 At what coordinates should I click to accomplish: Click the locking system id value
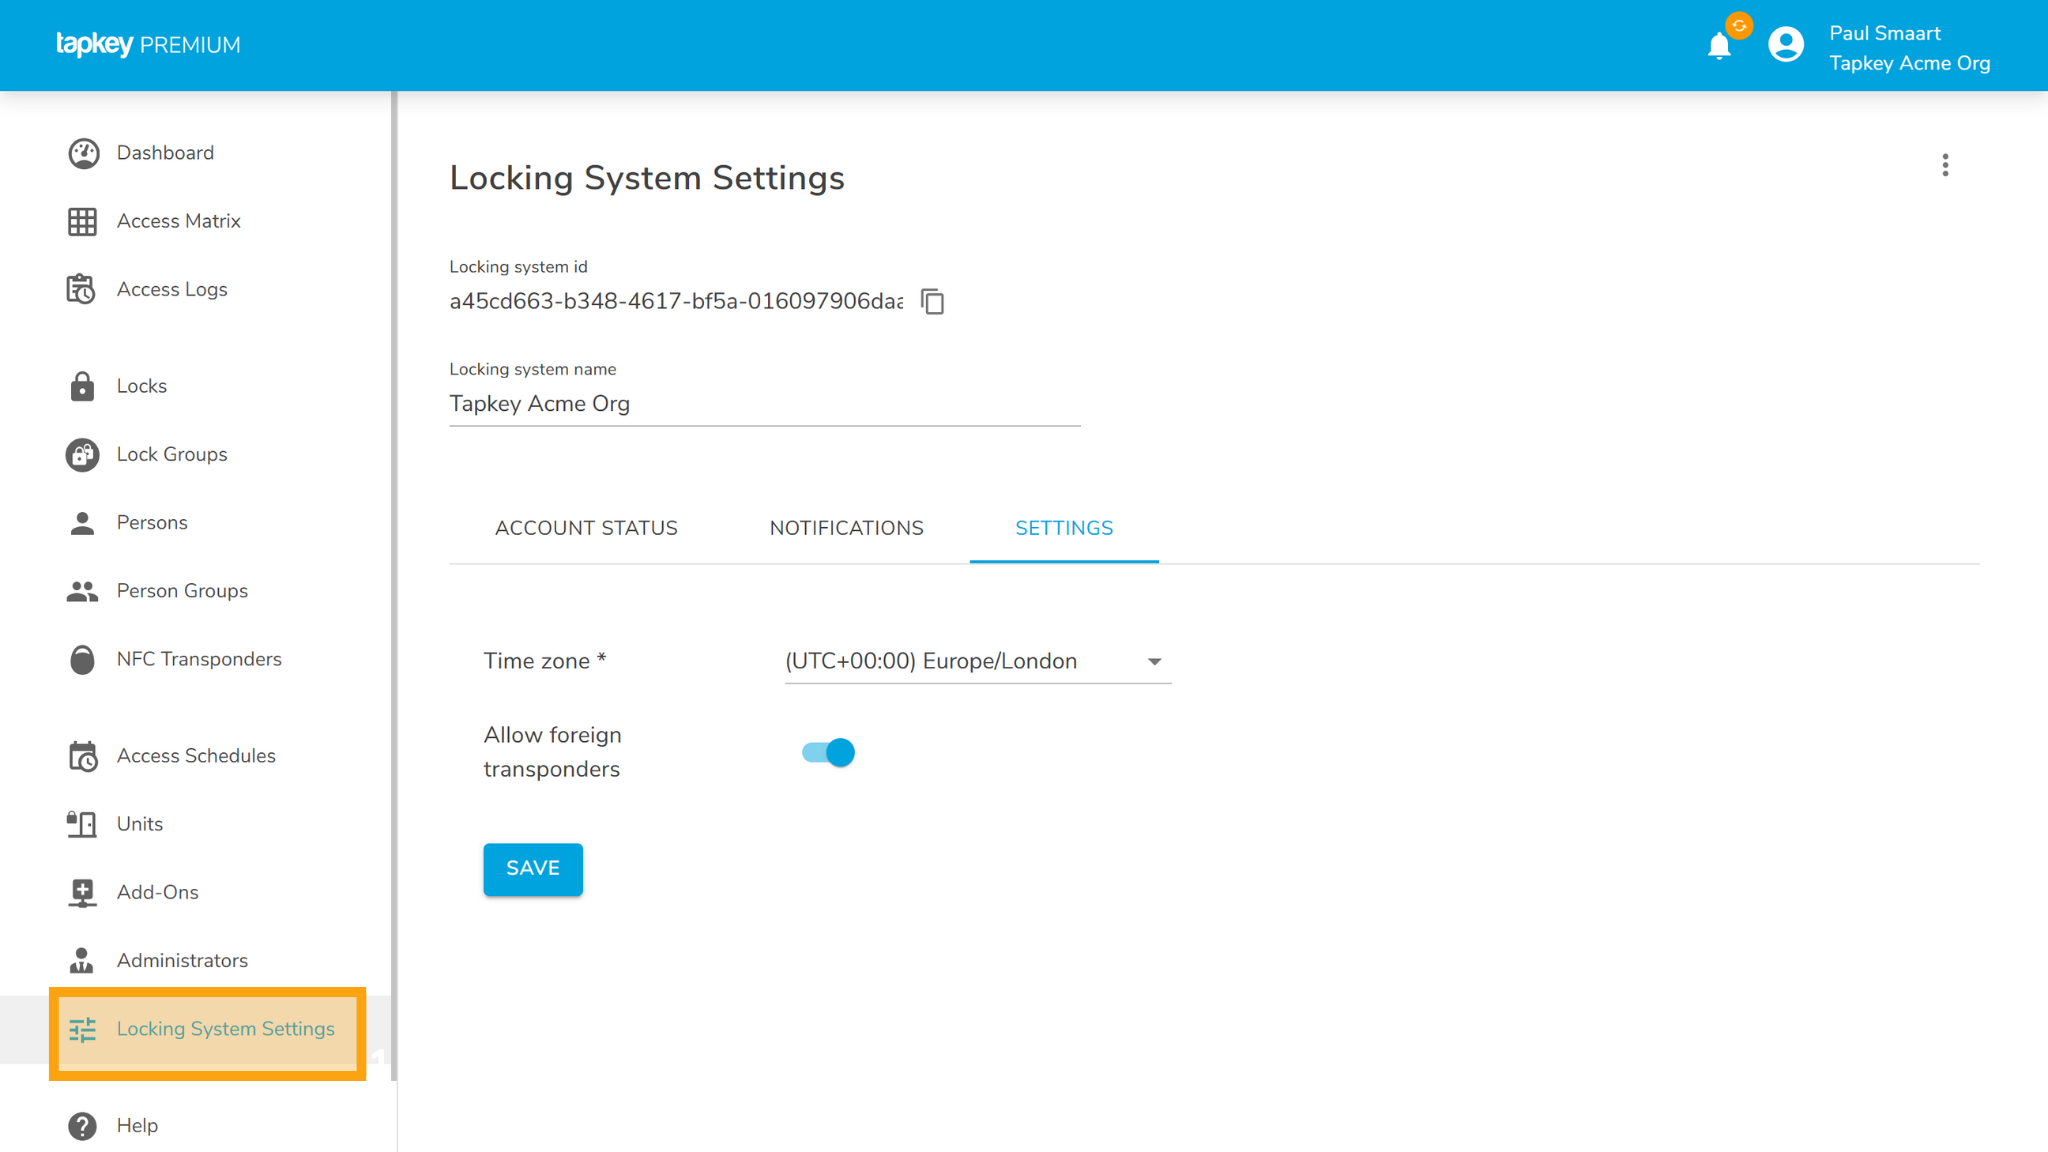[676, 301]
